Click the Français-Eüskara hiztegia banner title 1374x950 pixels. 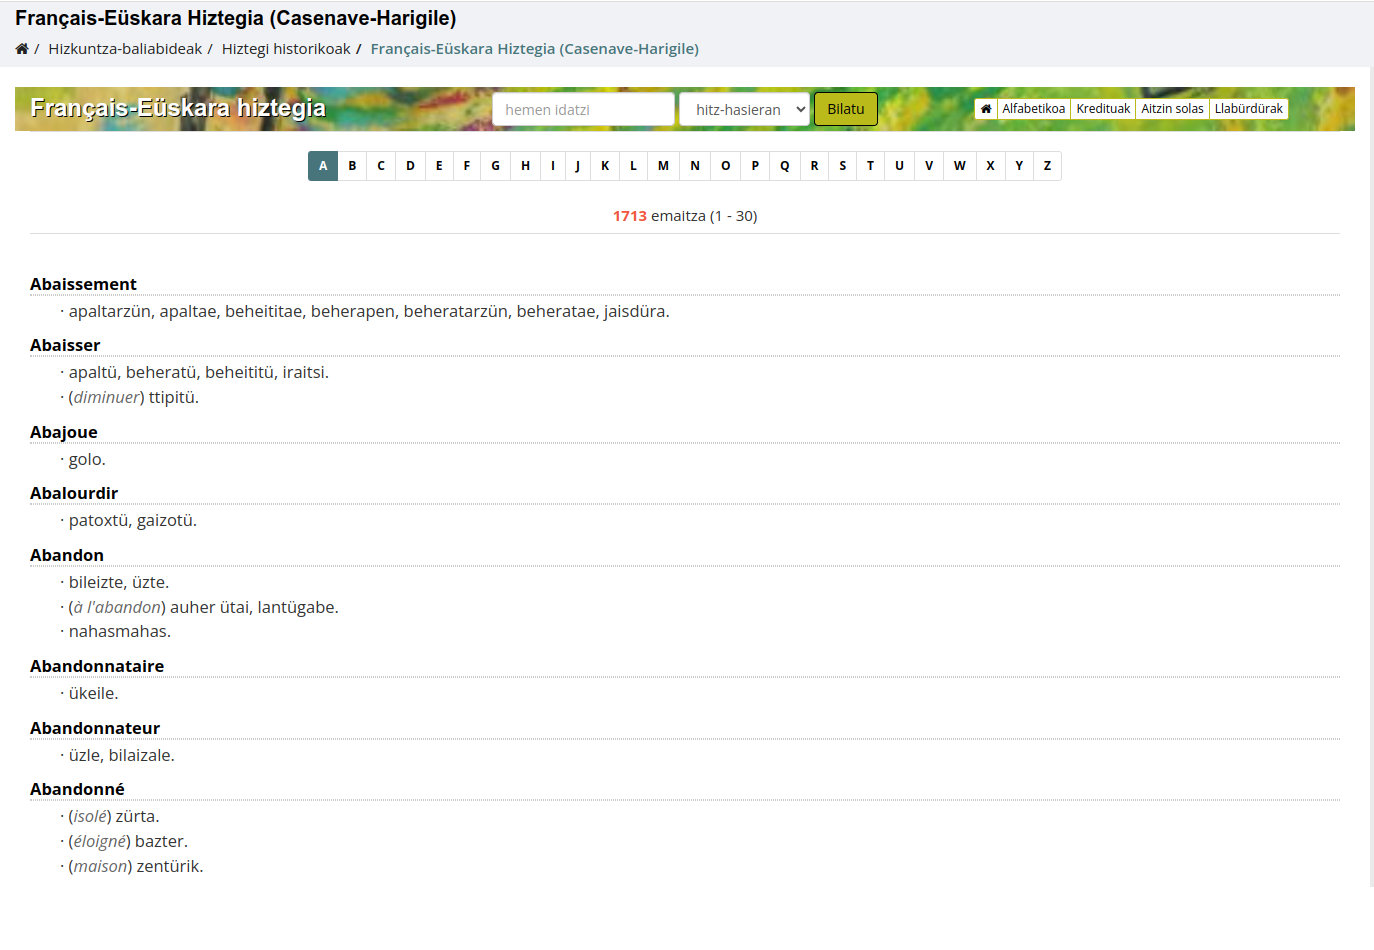[x=178, y=108]
